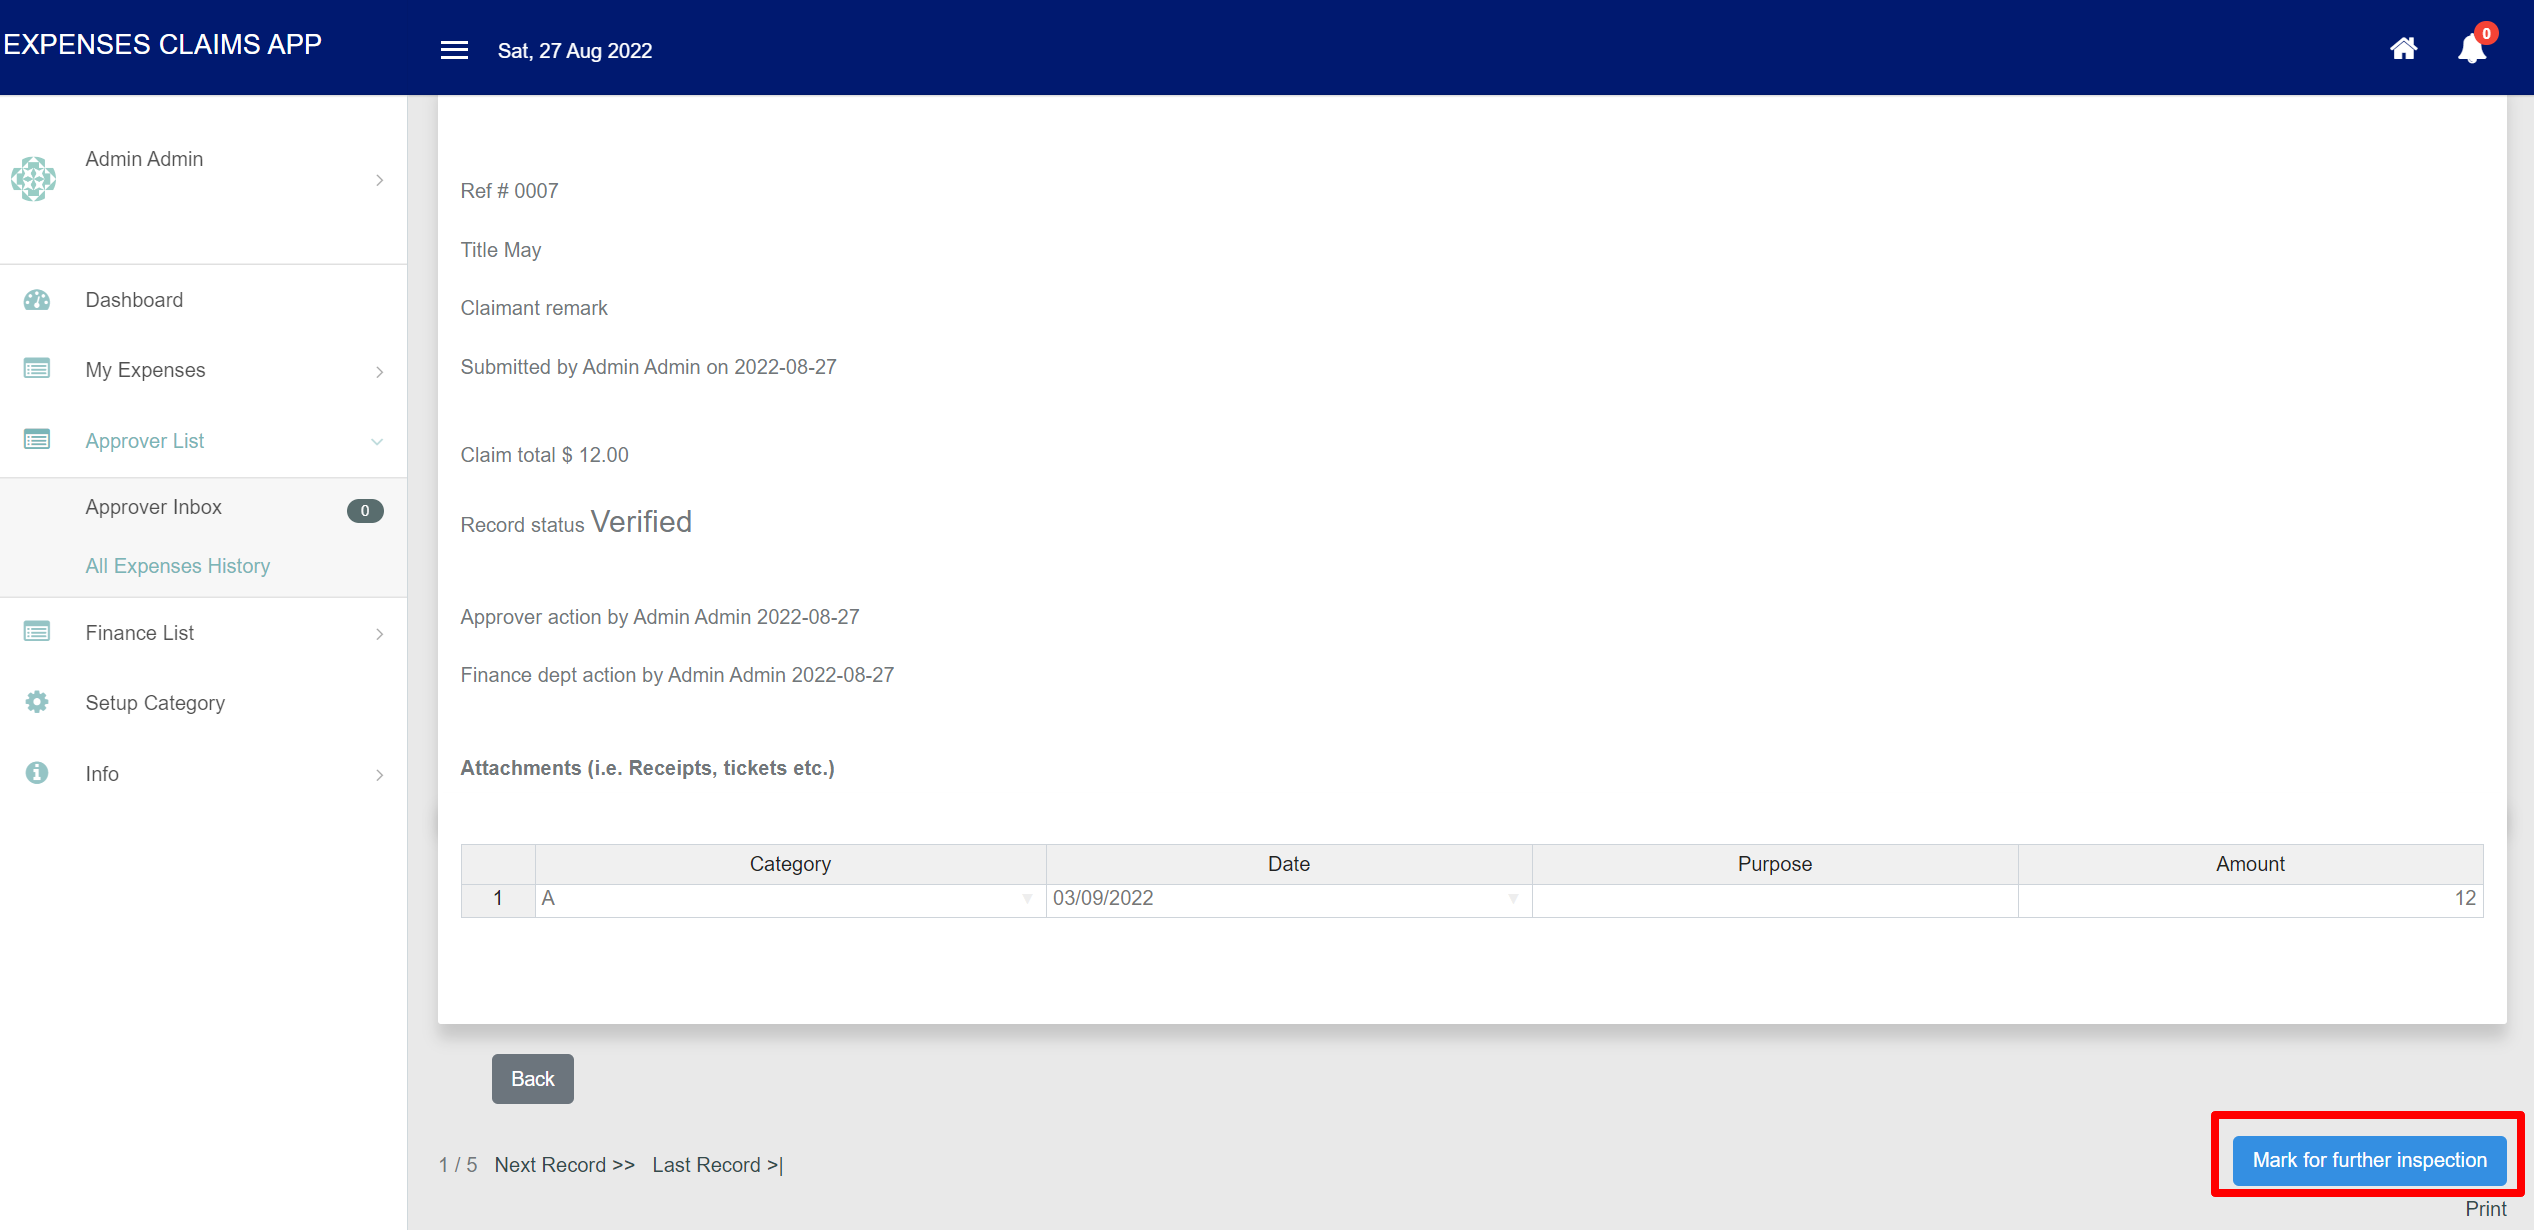The image size is (2534, 1230).
Task: Open notifications bell icon
Action: pyautogui.click(x=2471, y=48)
